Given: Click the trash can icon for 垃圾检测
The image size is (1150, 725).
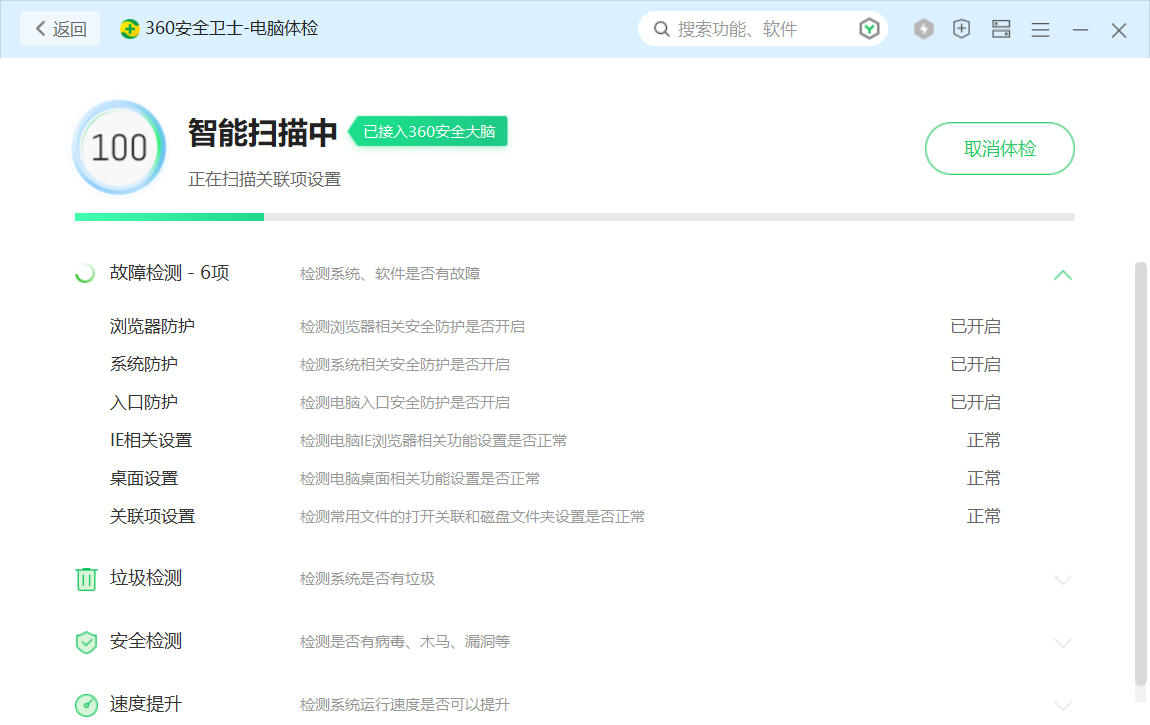Looking at the screenshot, I should coord(87,579).
